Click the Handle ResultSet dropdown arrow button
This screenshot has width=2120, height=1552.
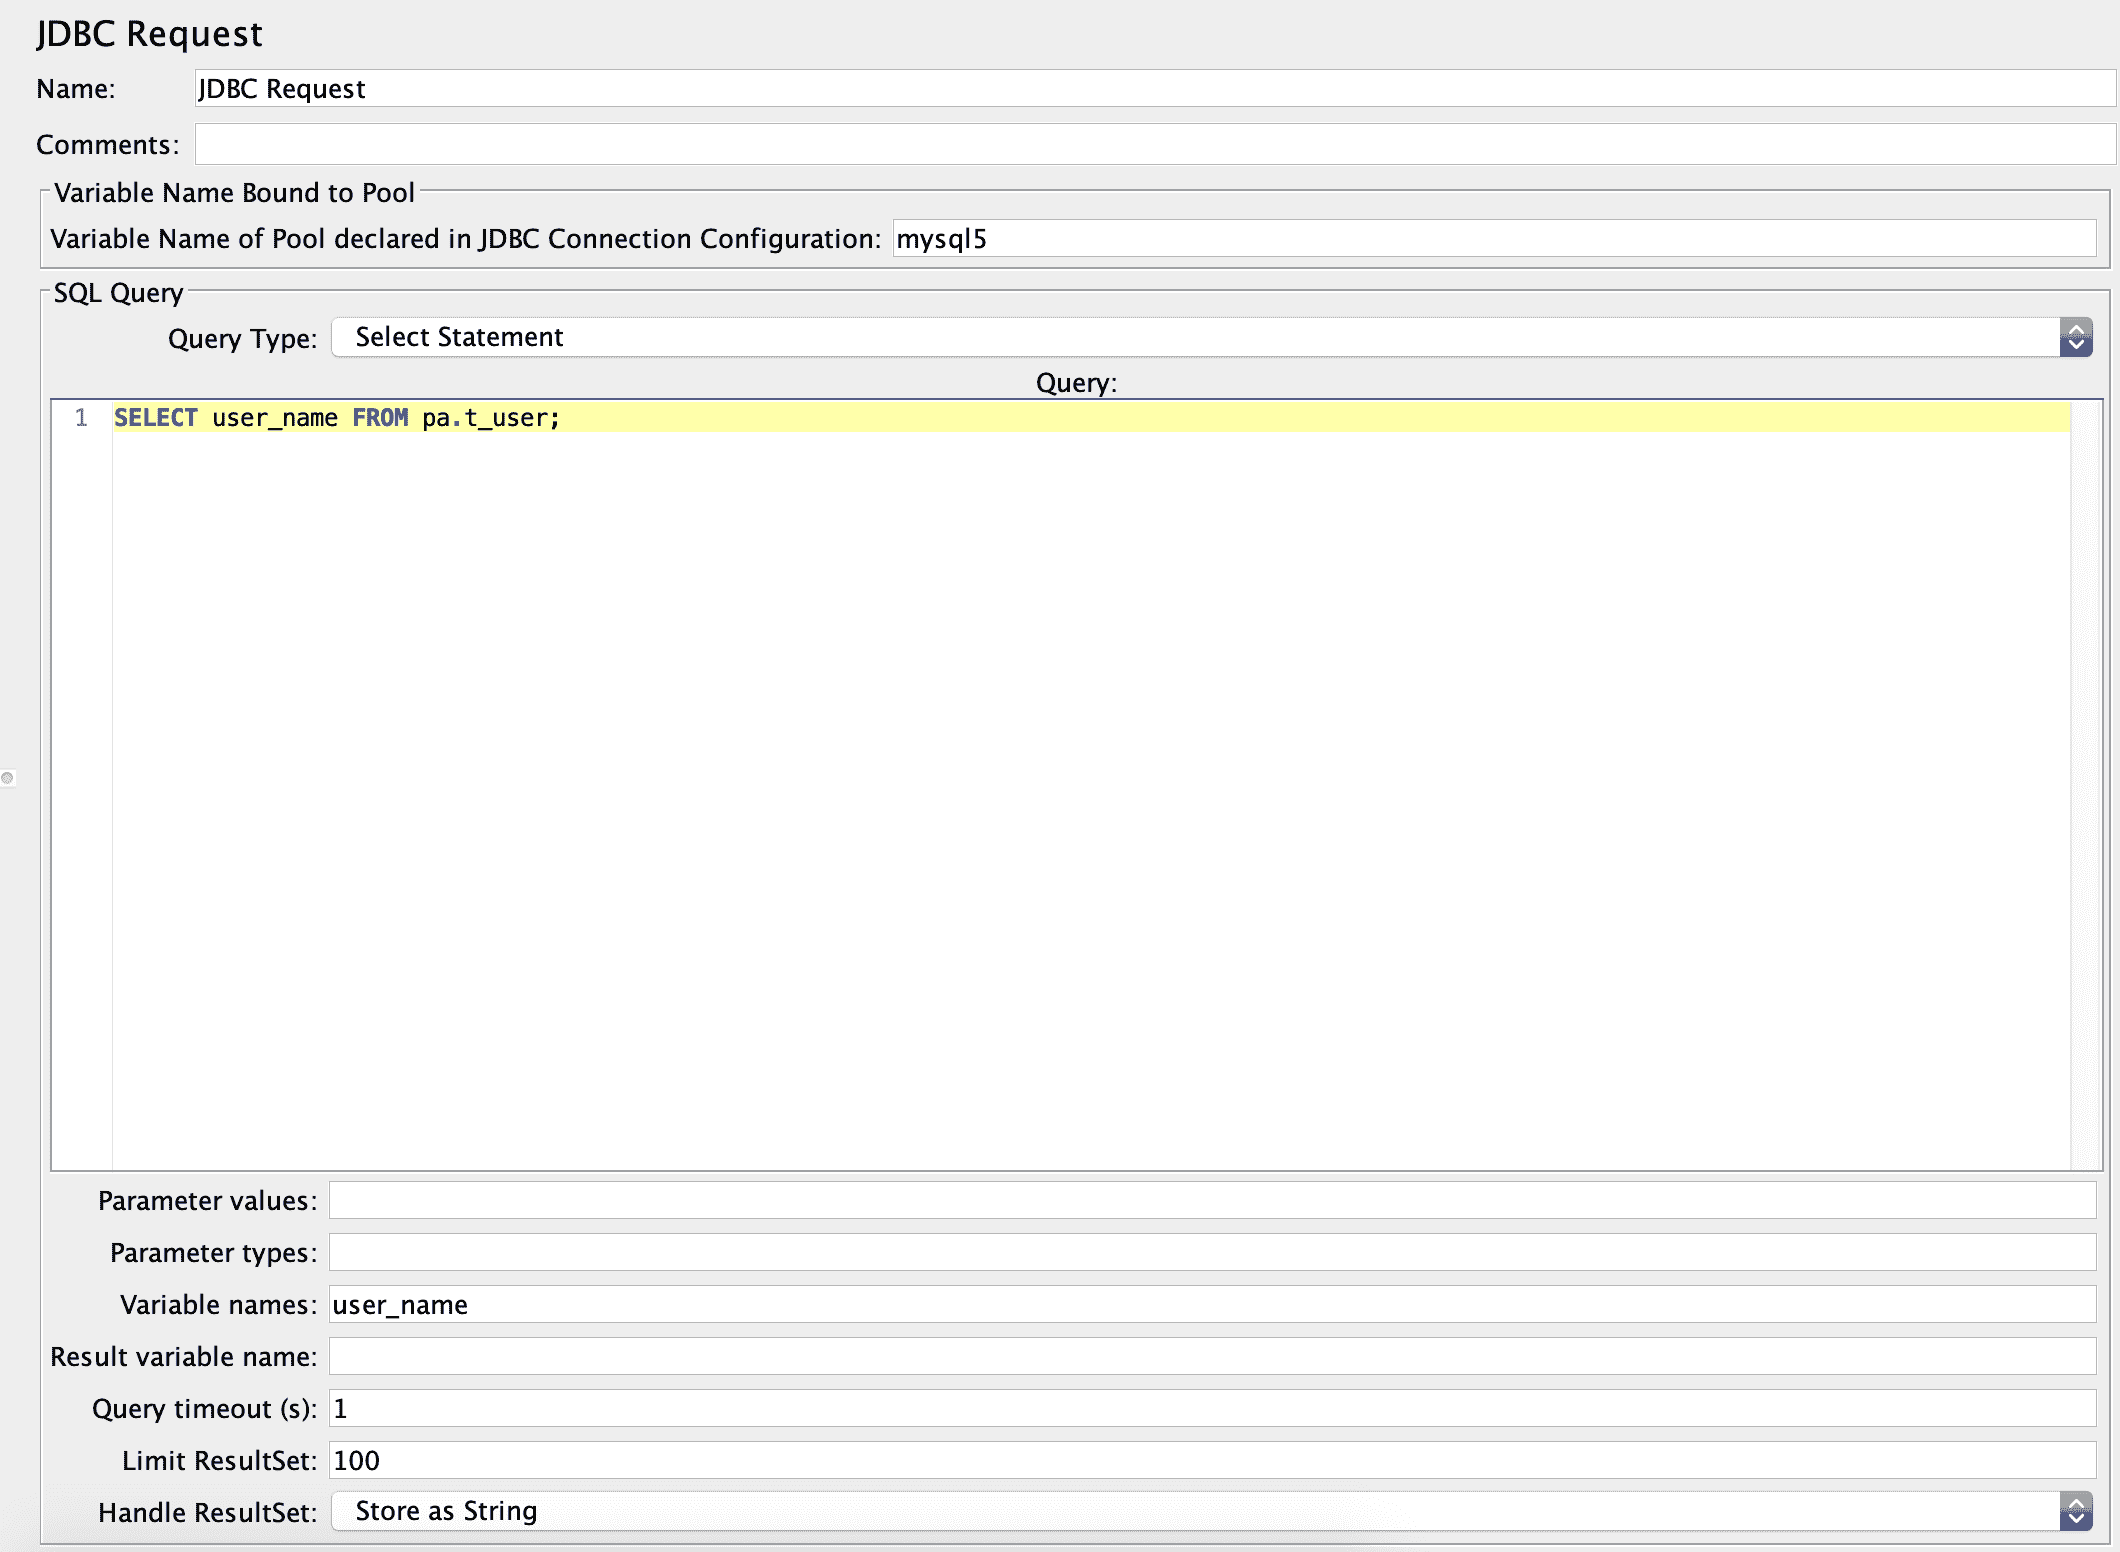coord(2076,1512)
